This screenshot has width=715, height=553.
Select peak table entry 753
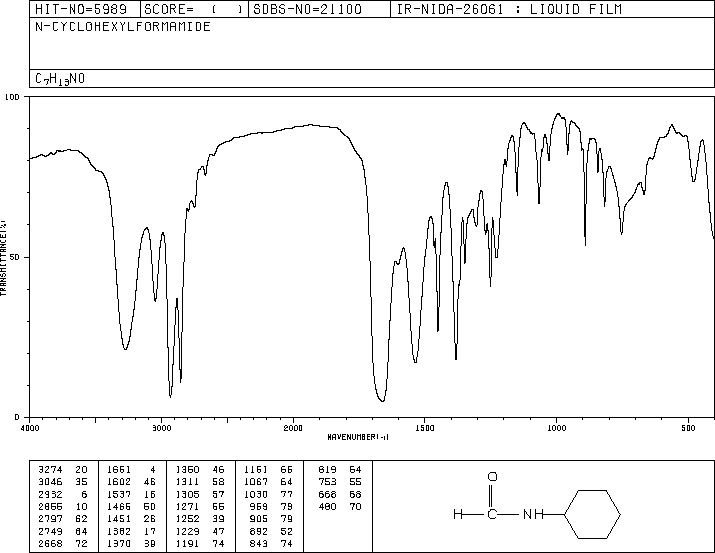[x=327, y=482]
